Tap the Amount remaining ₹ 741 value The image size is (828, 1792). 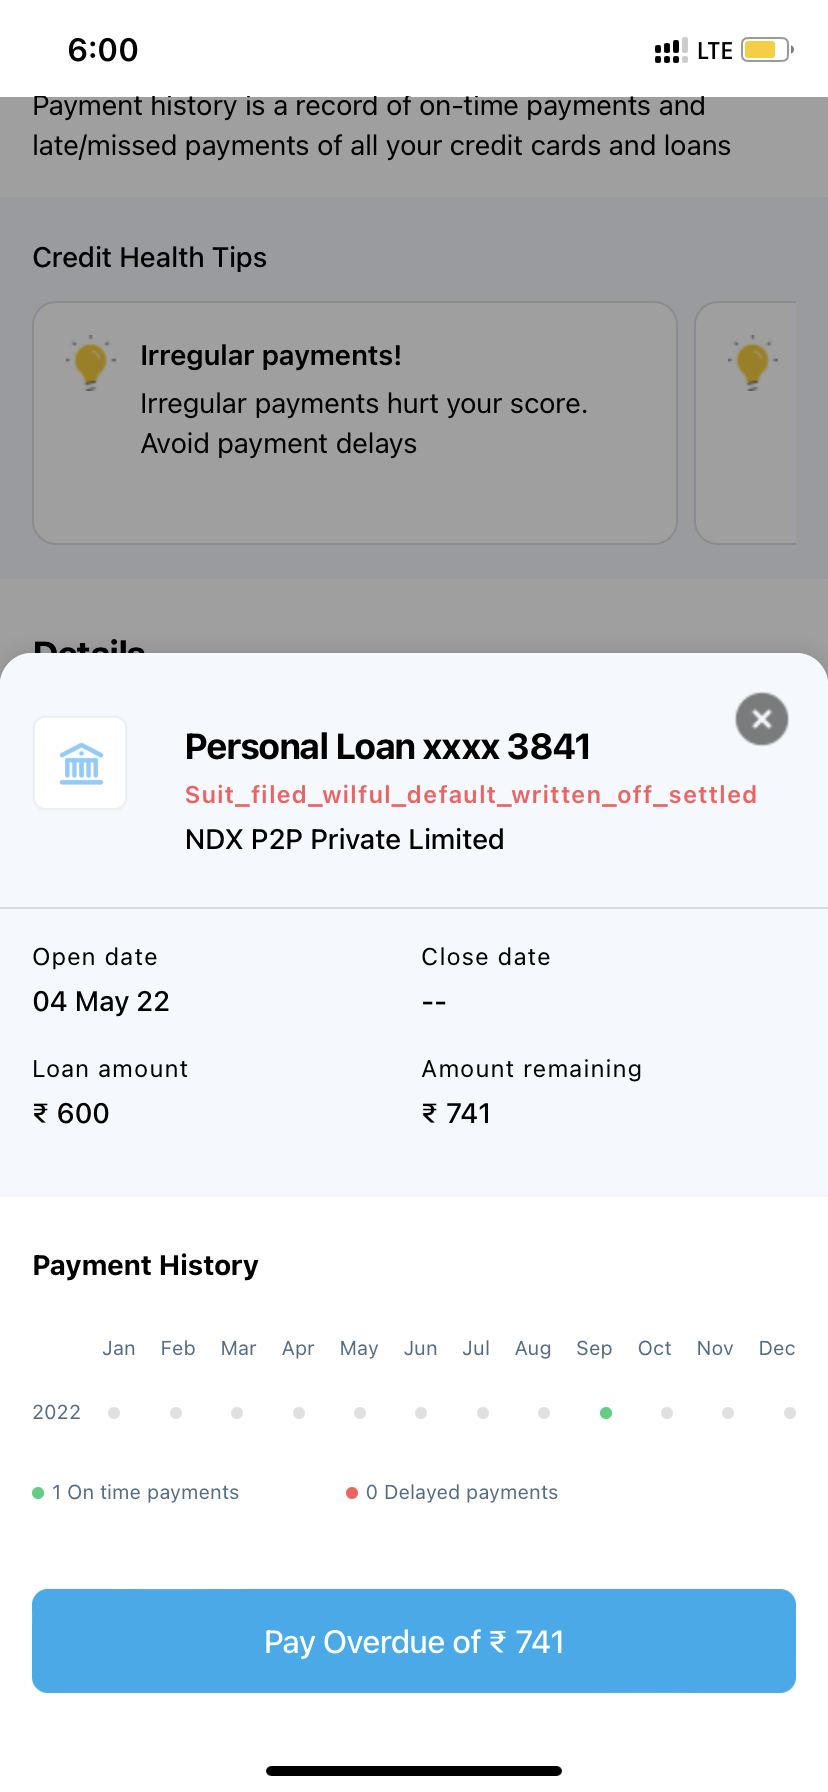[x=457, y=1114]
